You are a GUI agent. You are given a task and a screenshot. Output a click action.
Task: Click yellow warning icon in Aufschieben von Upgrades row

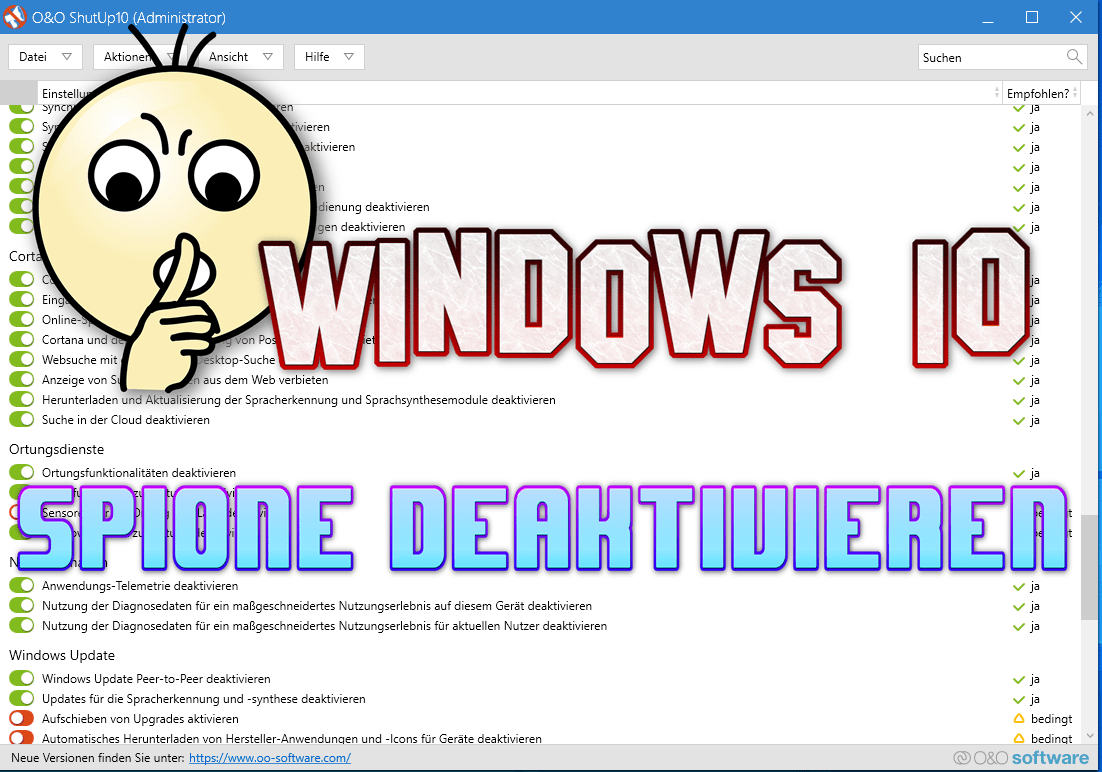click(1019, 719)
